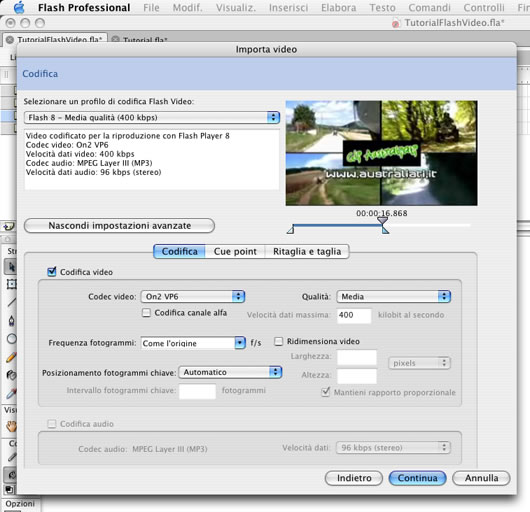Switch to the Ritaglia e taglia tab
The width and height of the screenshot is (530, 512).
click(x=307, y=251)
